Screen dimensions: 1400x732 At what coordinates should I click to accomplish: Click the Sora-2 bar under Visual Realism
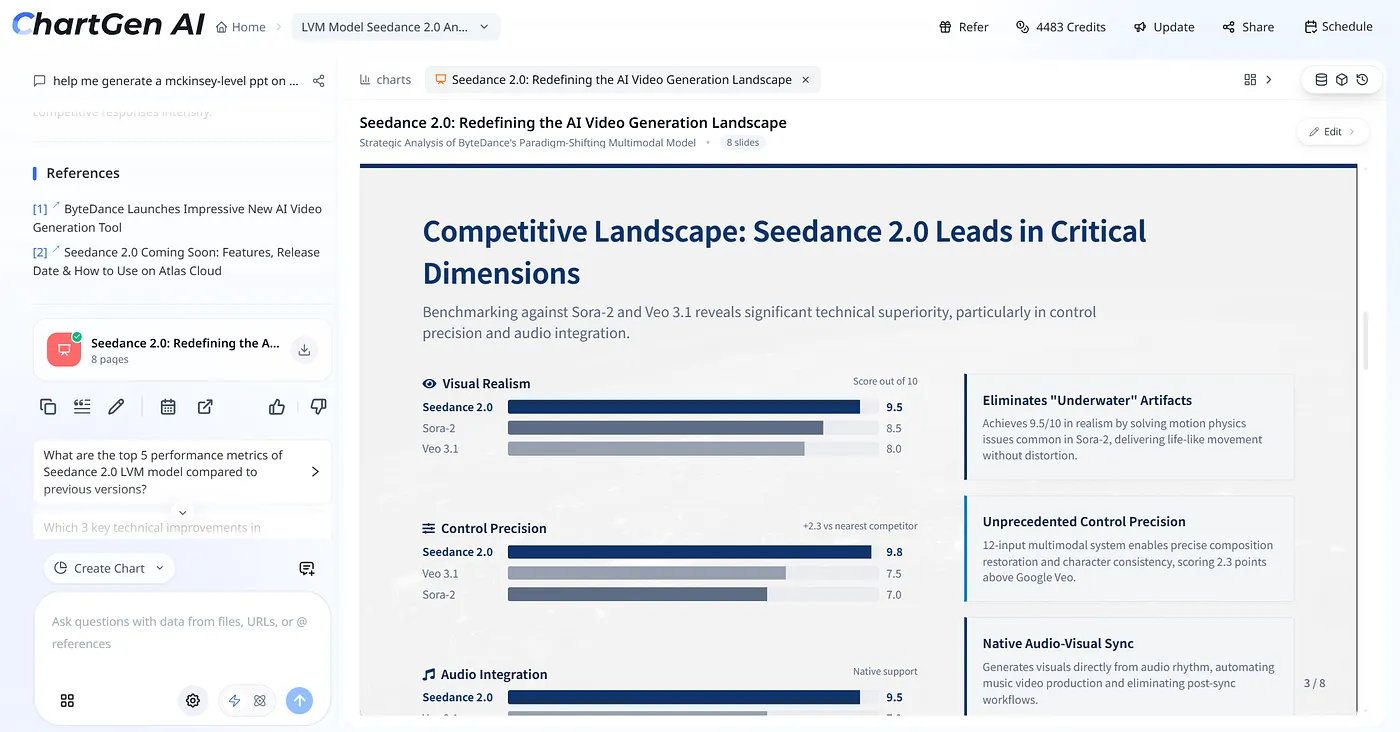pos(665,428)
